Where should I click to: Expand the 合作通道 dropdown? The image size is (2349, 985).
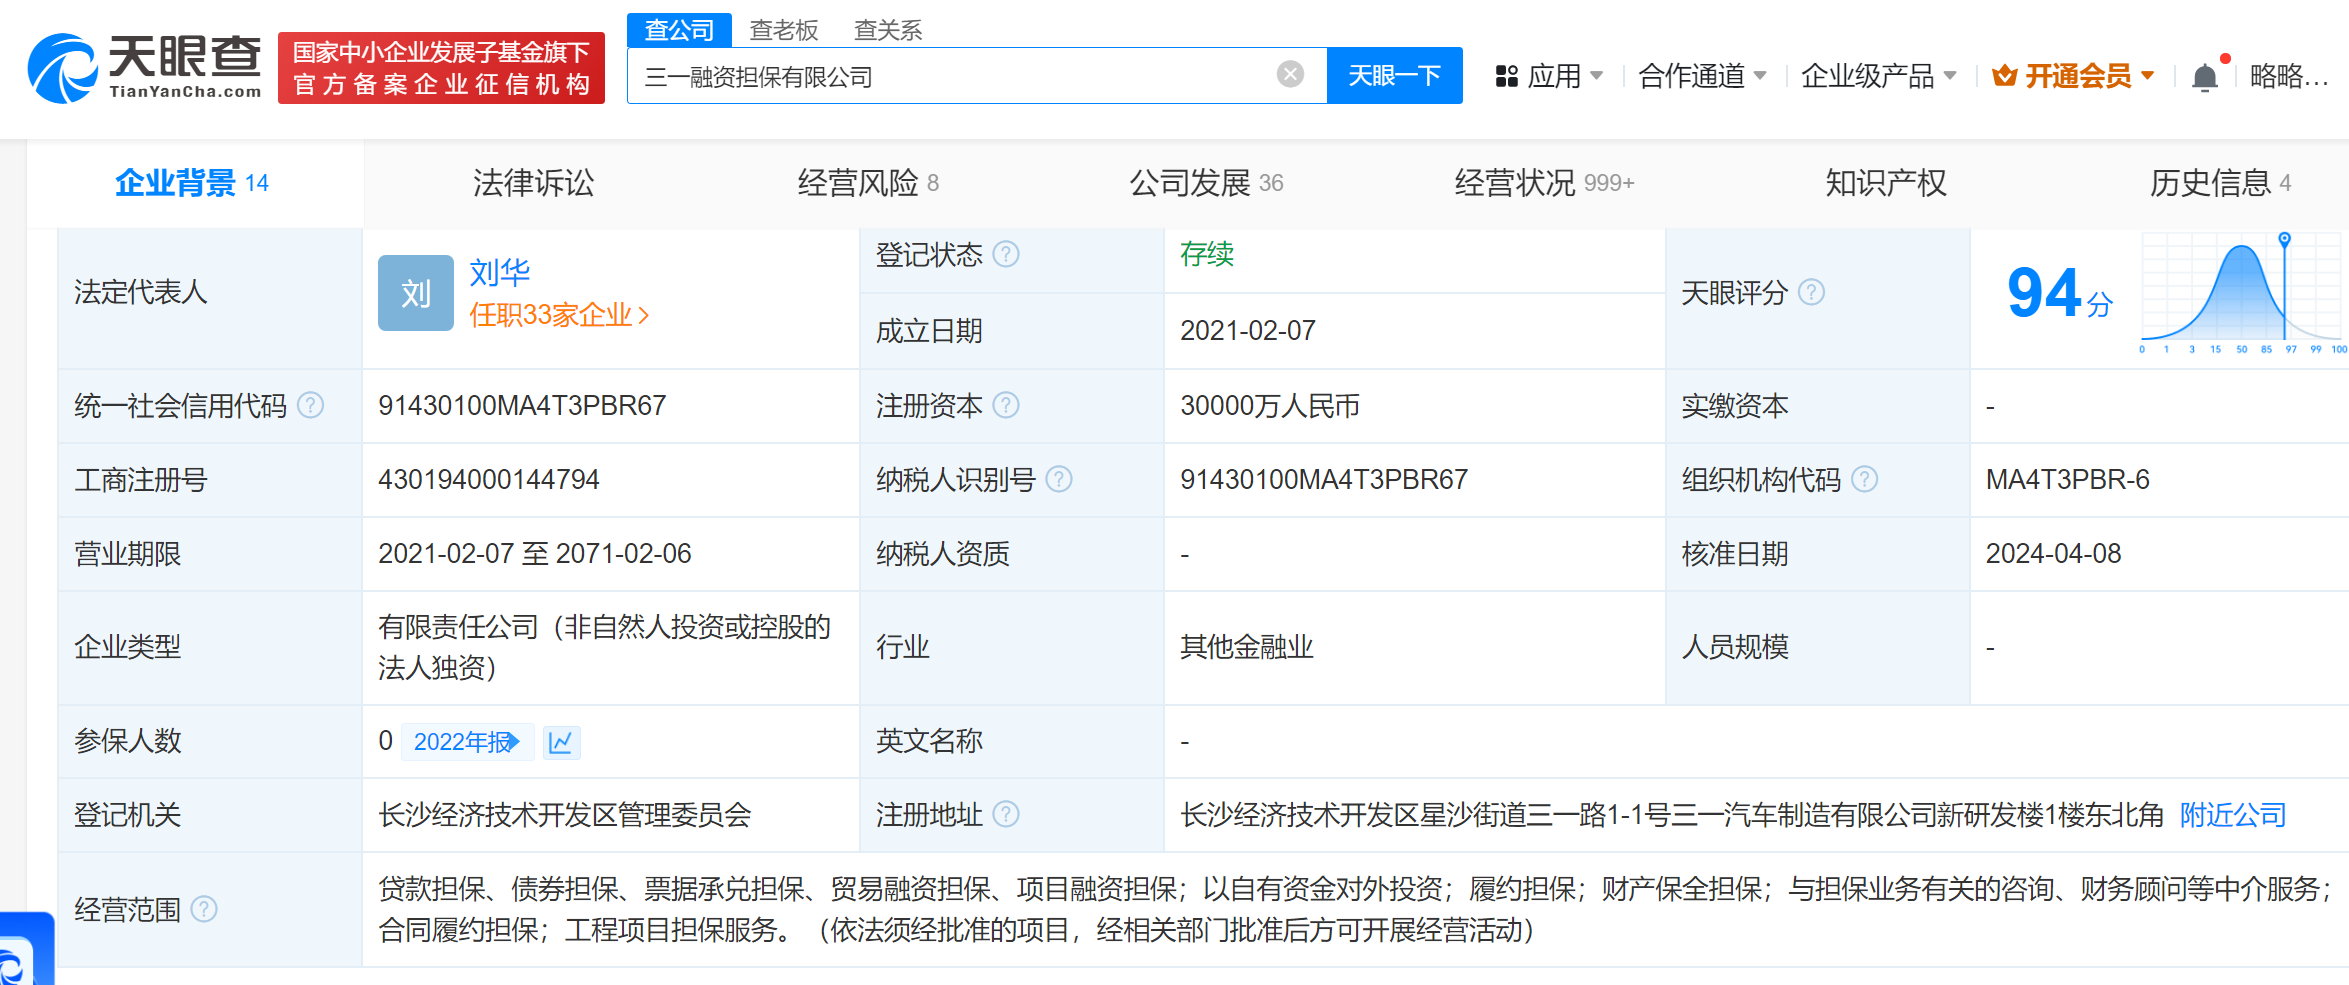tap(1702, 76)
